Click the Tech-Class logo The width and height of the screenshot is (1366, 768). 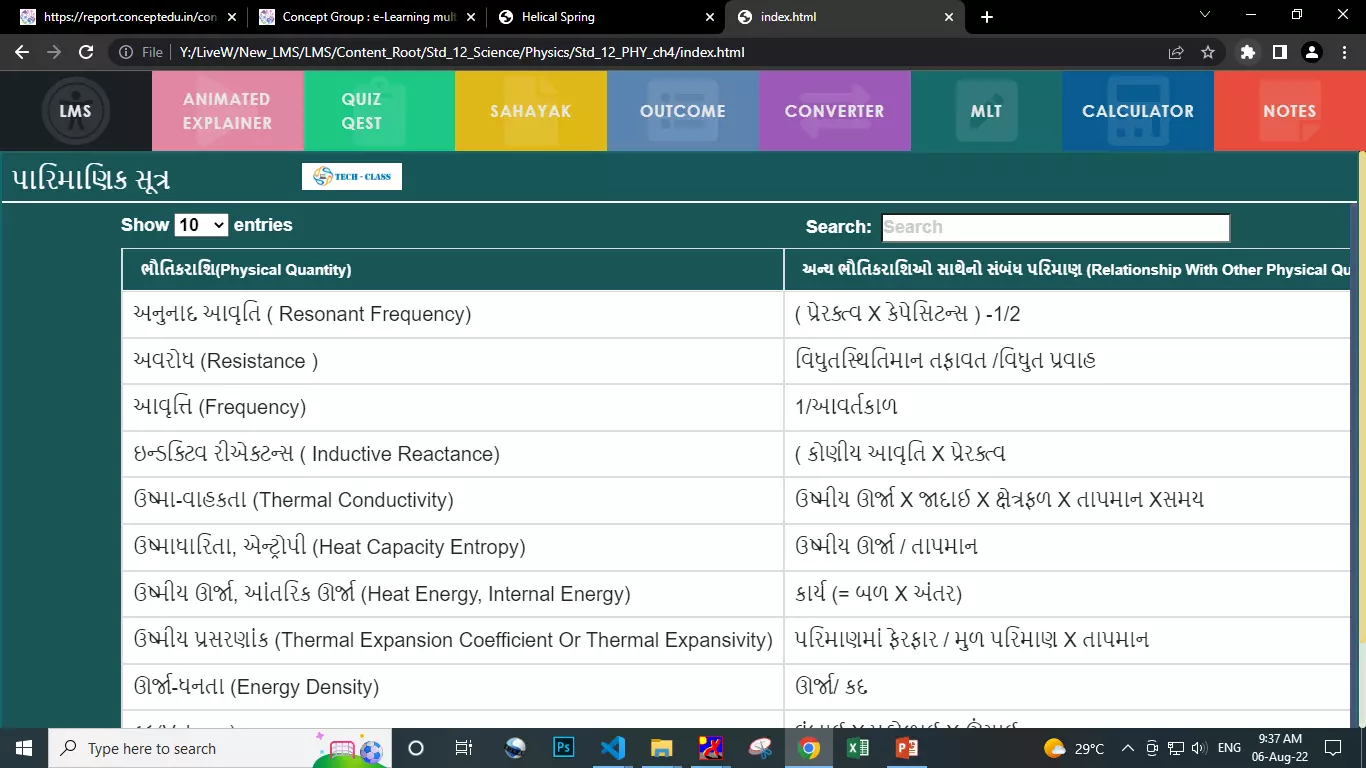[x=352, y=177]
